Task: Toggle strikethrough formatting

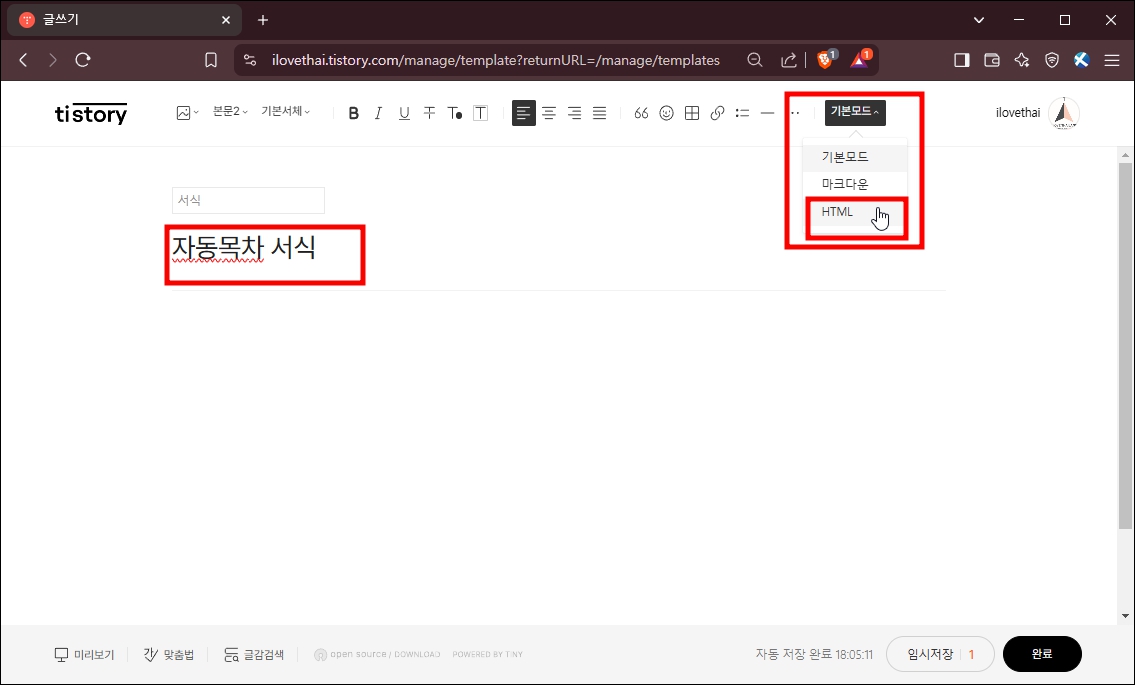Action: (x=429, y=113)
